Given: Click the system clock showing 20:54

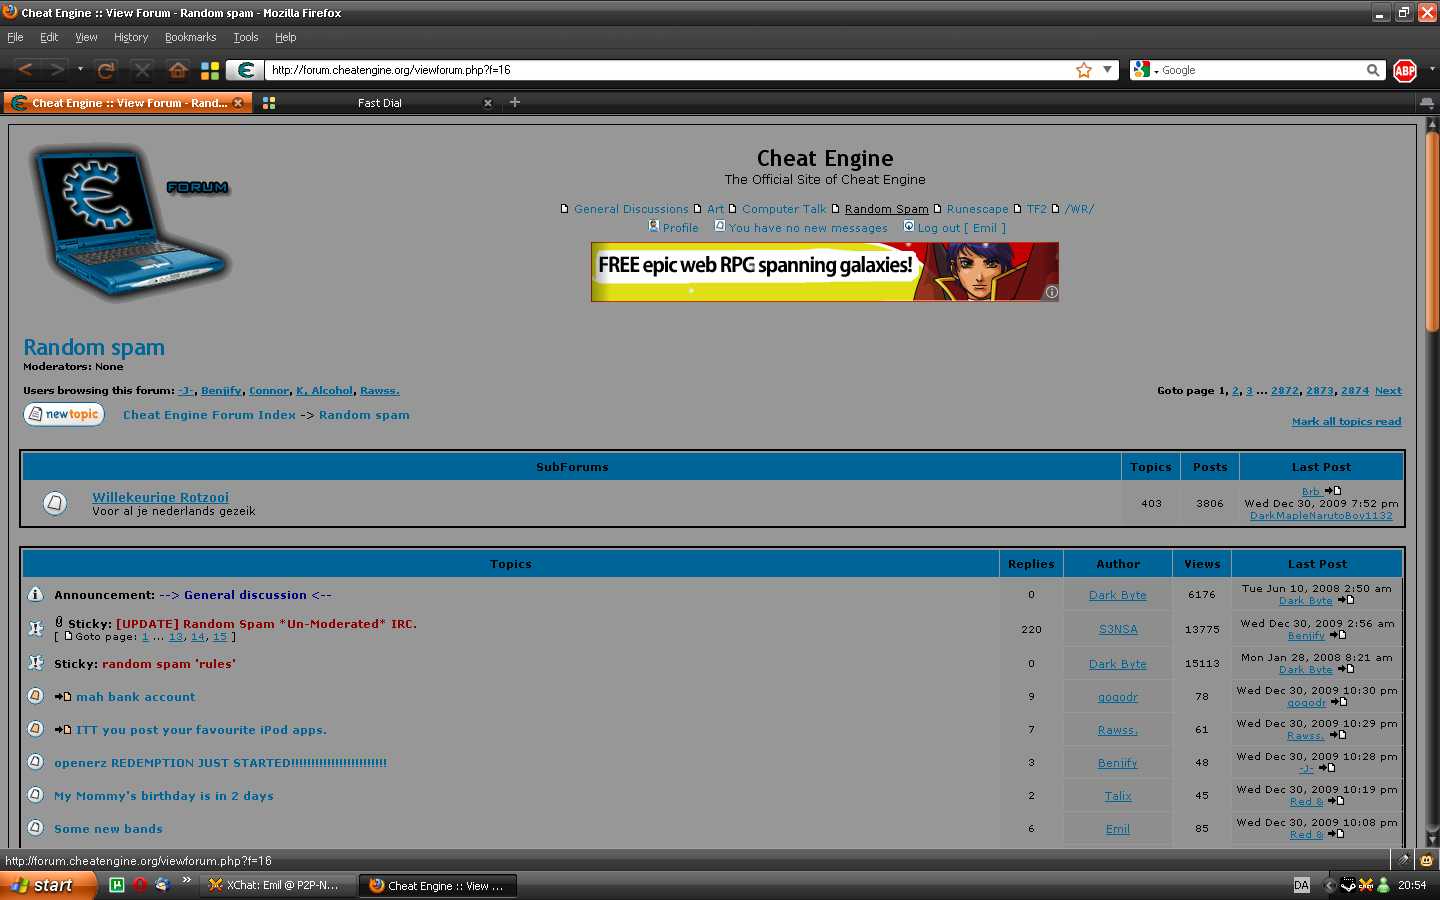Looking at the screenshot, I should tap(1412, 885).
